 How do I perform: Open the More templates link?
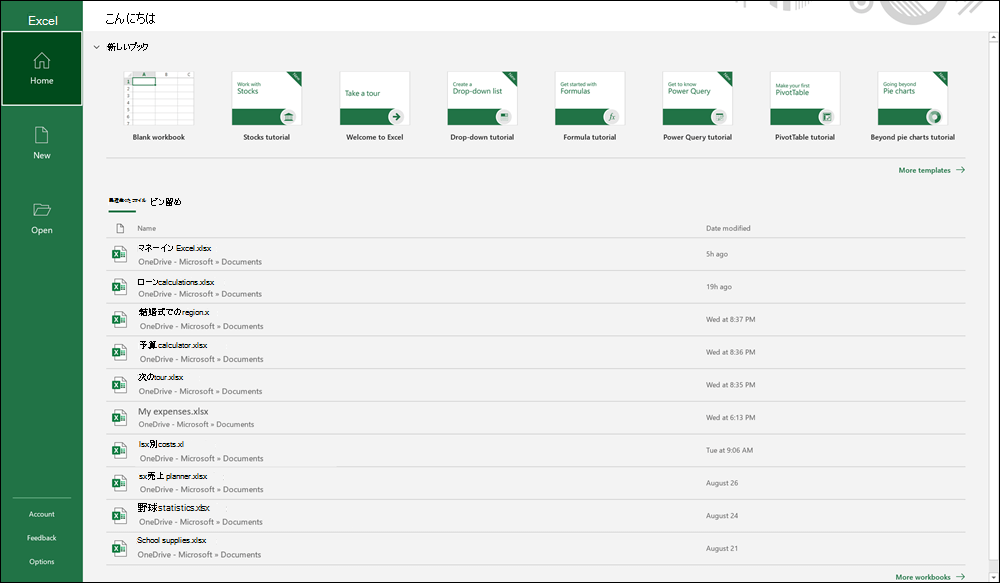[931, 170]
